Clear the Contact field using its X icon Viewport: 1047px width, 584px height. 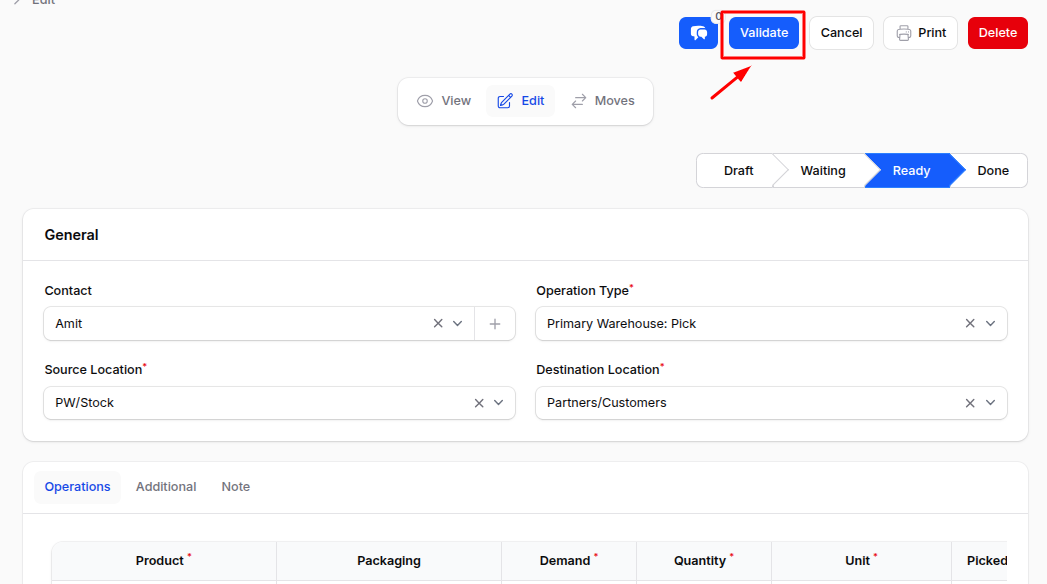tap(437, 323)
